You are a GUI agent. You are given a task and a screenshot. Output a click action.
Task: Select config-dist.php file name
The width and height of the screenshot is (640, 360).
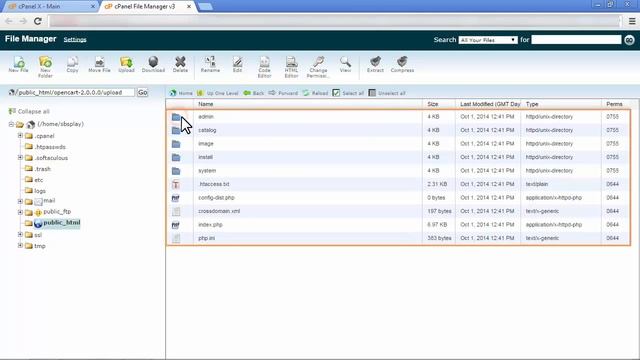tap(216, 198)
